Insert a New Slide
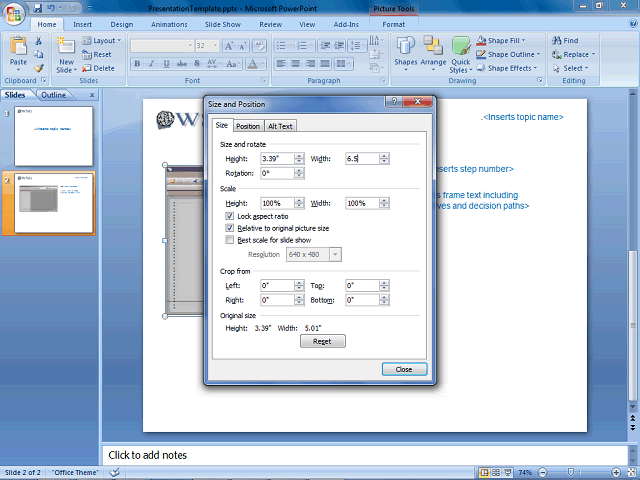This screenshot has width=640, height=480. pyautogui.click(x=66, y=55)
